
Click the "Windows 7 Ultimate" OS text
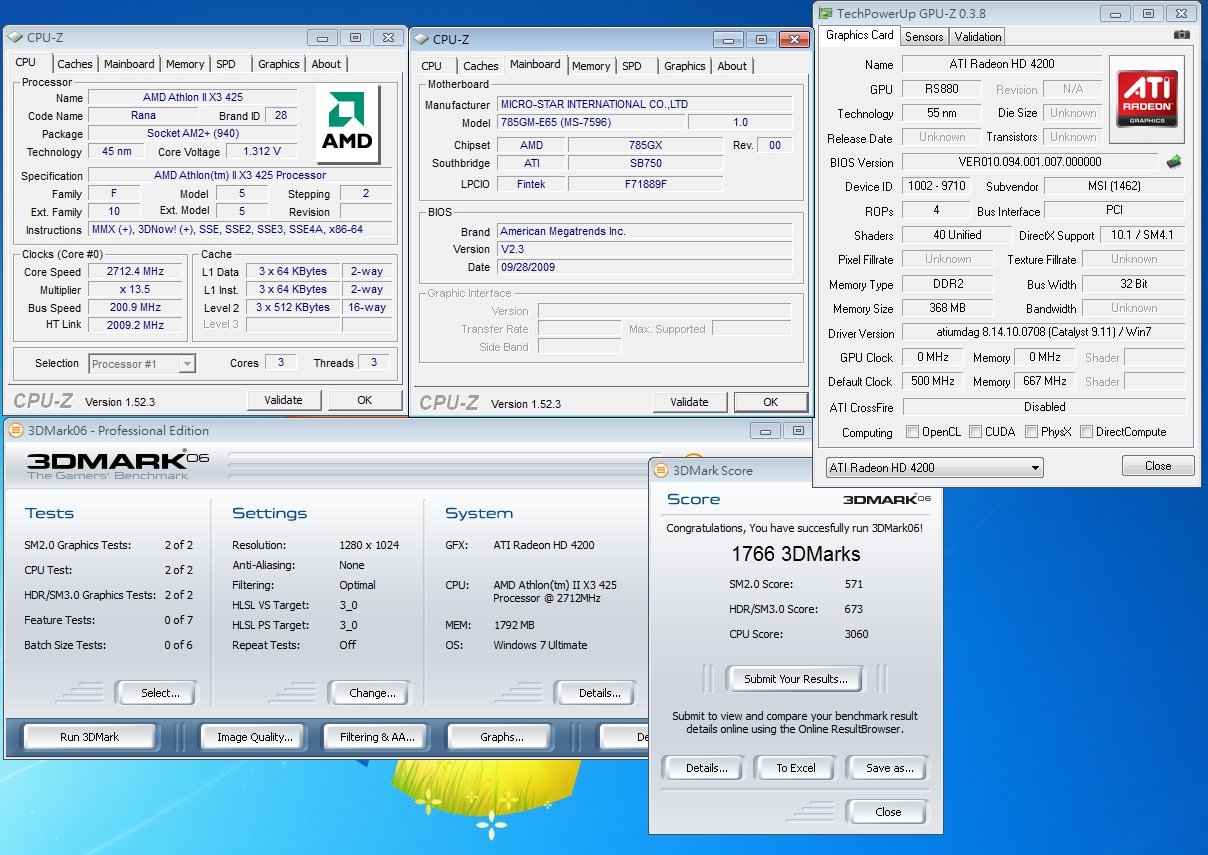coord(540,645)
